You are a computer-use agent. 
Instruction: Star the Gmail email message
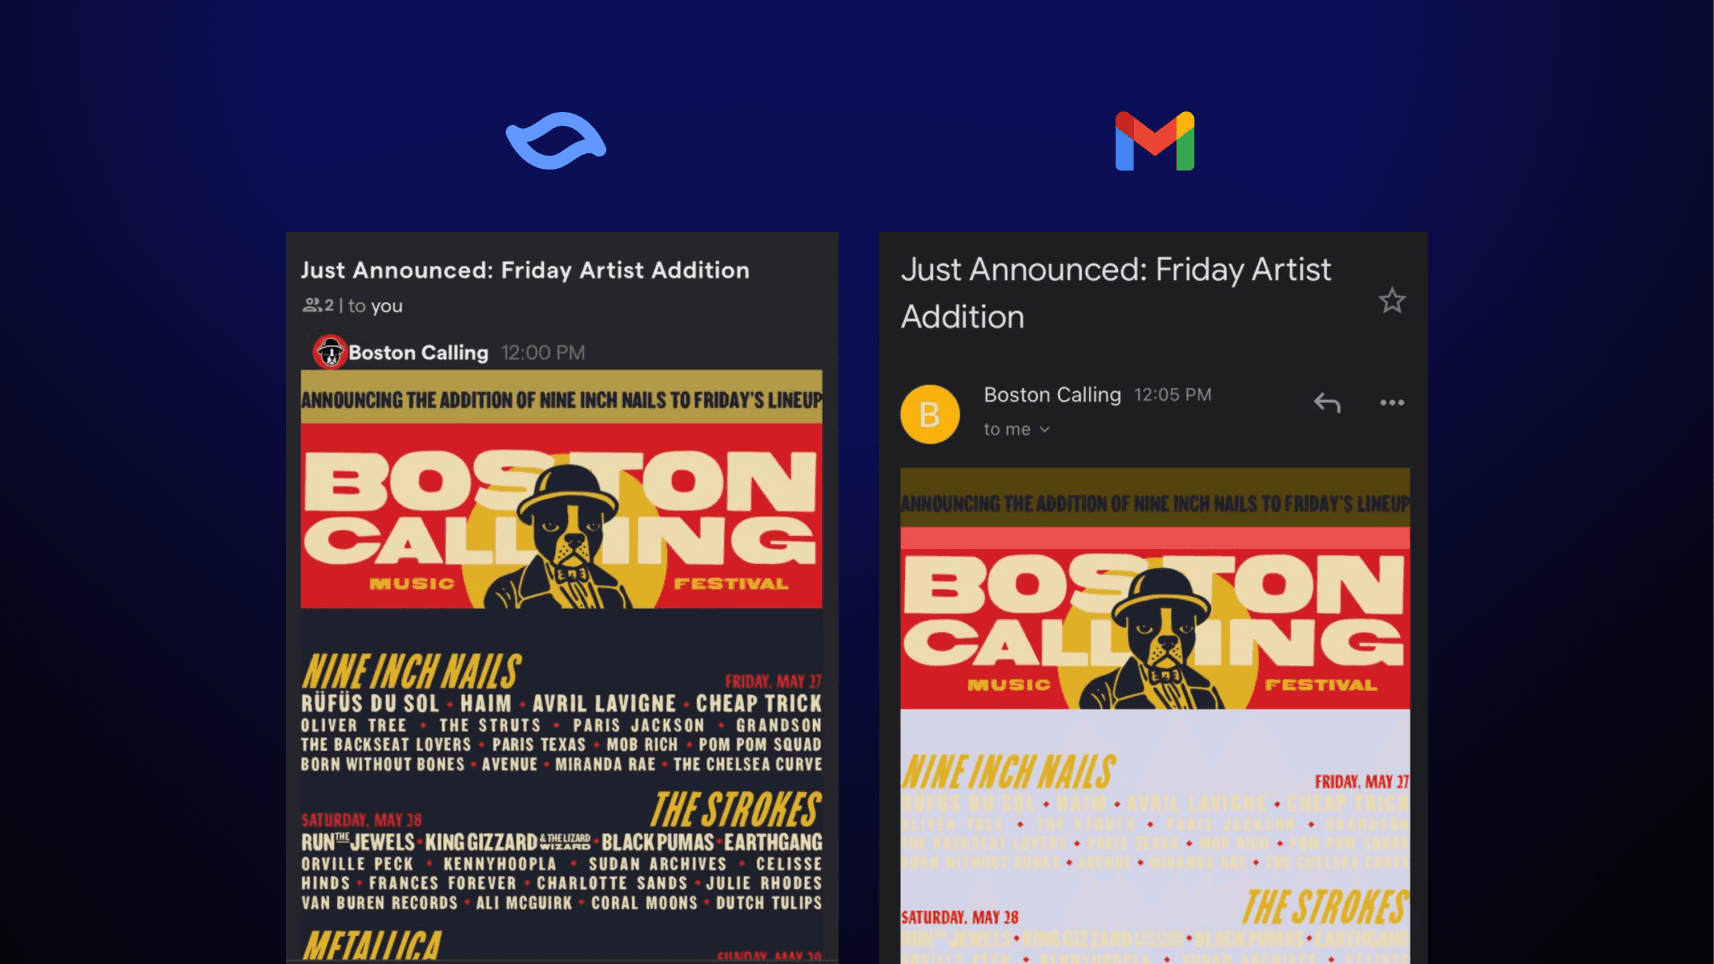coord(1392,300)
